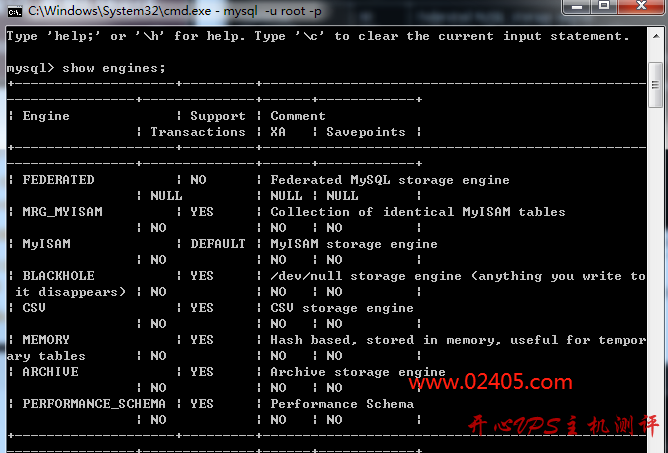Image resolution: width=668 pixels, height=453 pixels.
Task: Click the 'ARCHIVE' engine name
Action: 50,372
